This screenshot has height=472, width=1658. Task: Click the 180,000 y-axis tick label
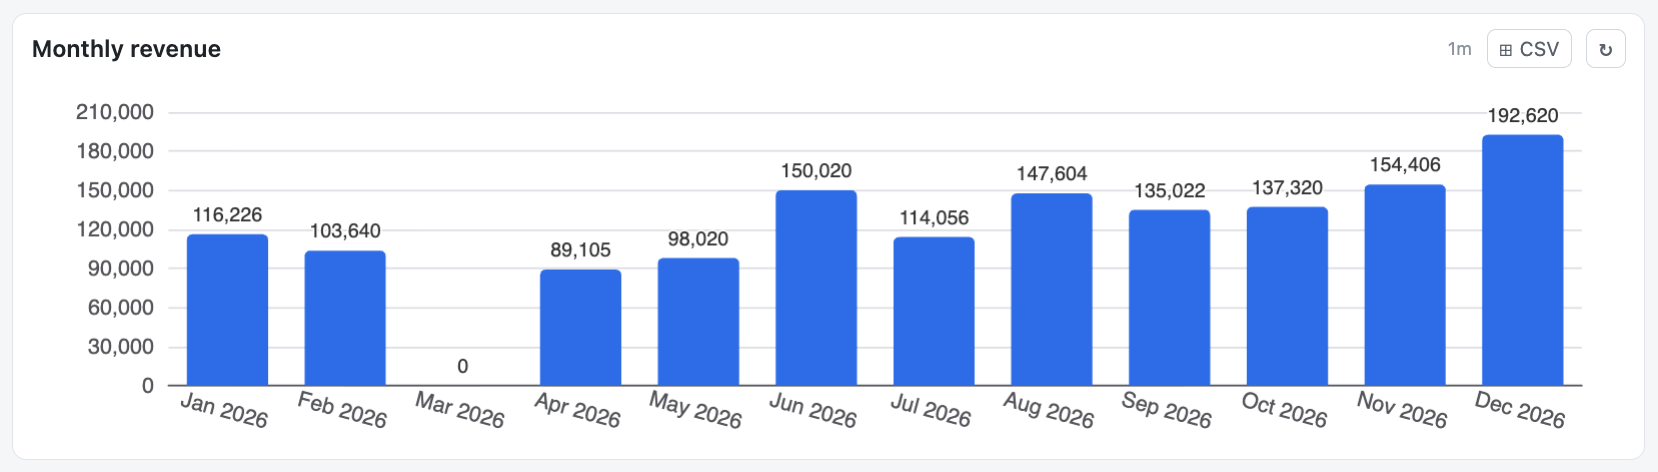point(115,151)
